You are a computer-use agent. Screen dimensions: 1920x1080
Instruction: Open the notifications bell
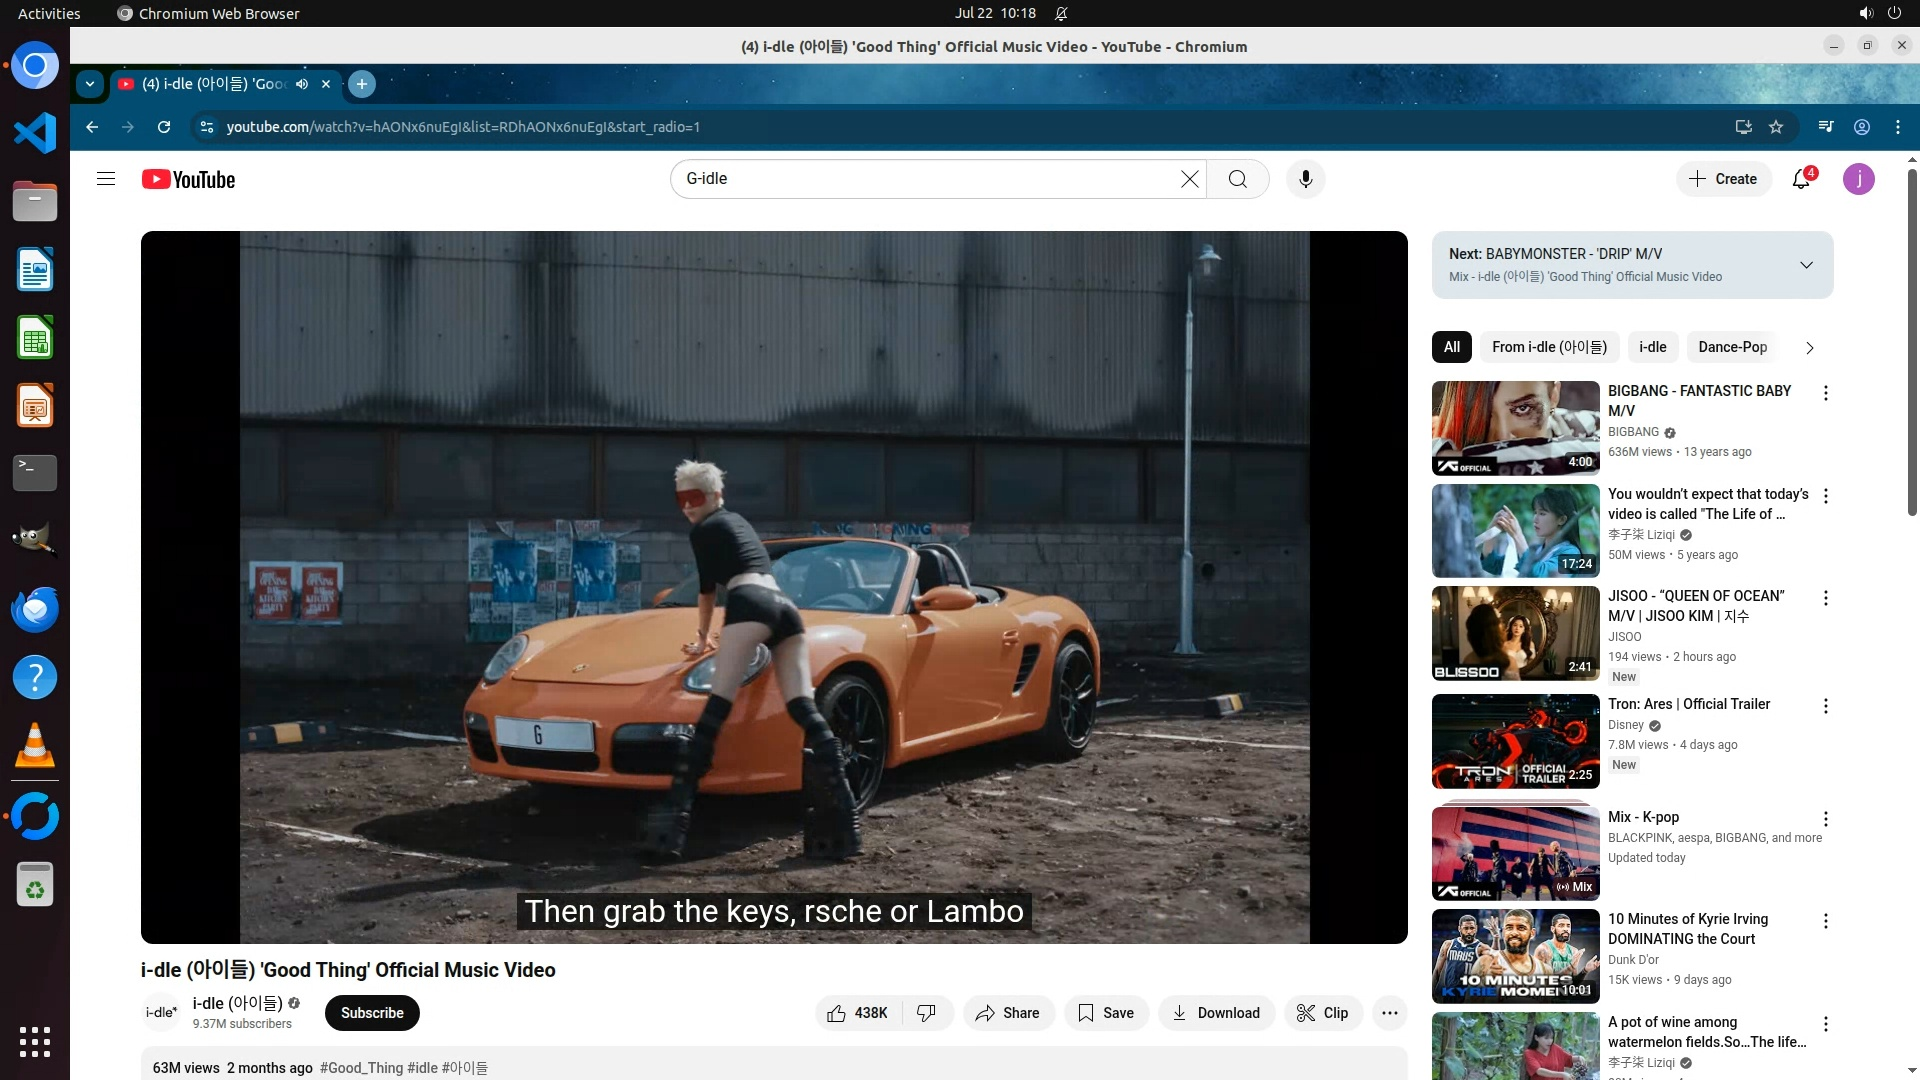(1801, 179)
